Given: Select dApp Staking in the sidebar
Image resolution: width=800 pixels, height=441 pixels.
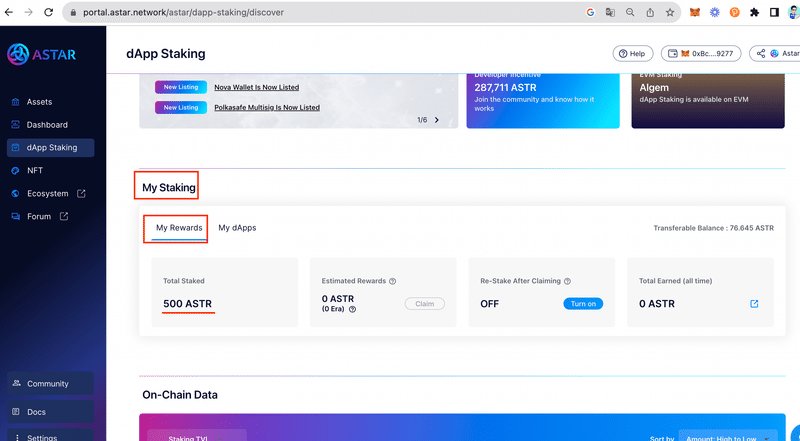Looking at the screenshot, I should [x=51, y=148].
